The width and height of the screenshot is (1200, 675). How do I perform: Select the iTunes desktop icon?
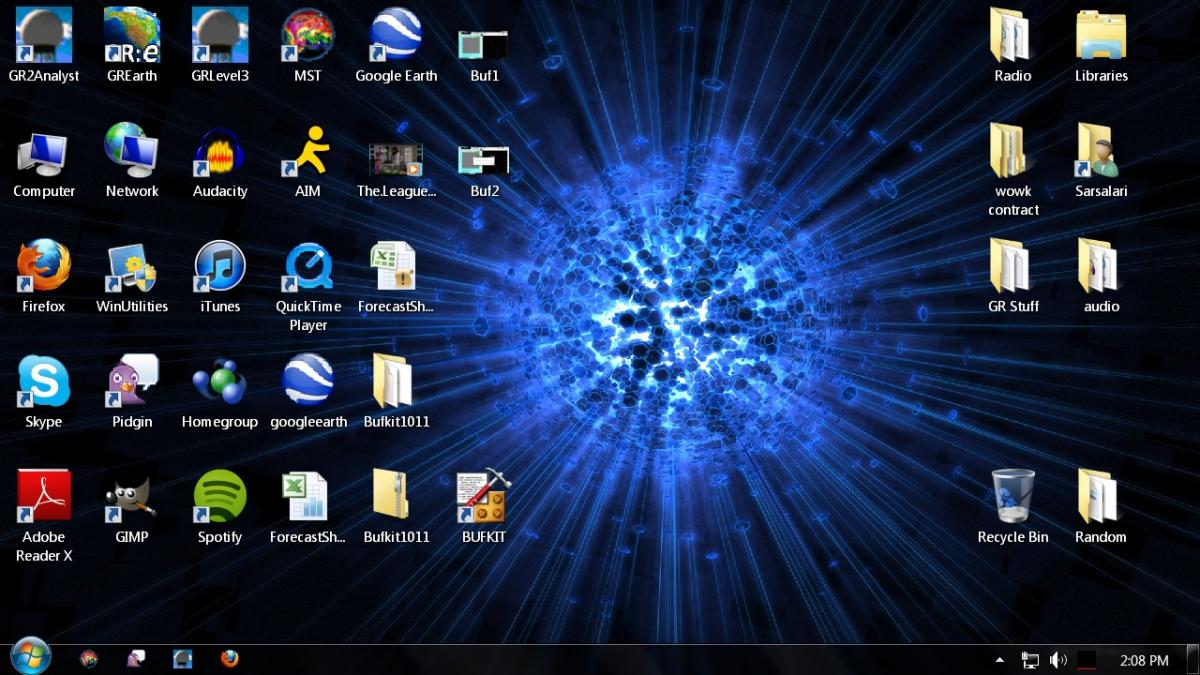[220, 277]
